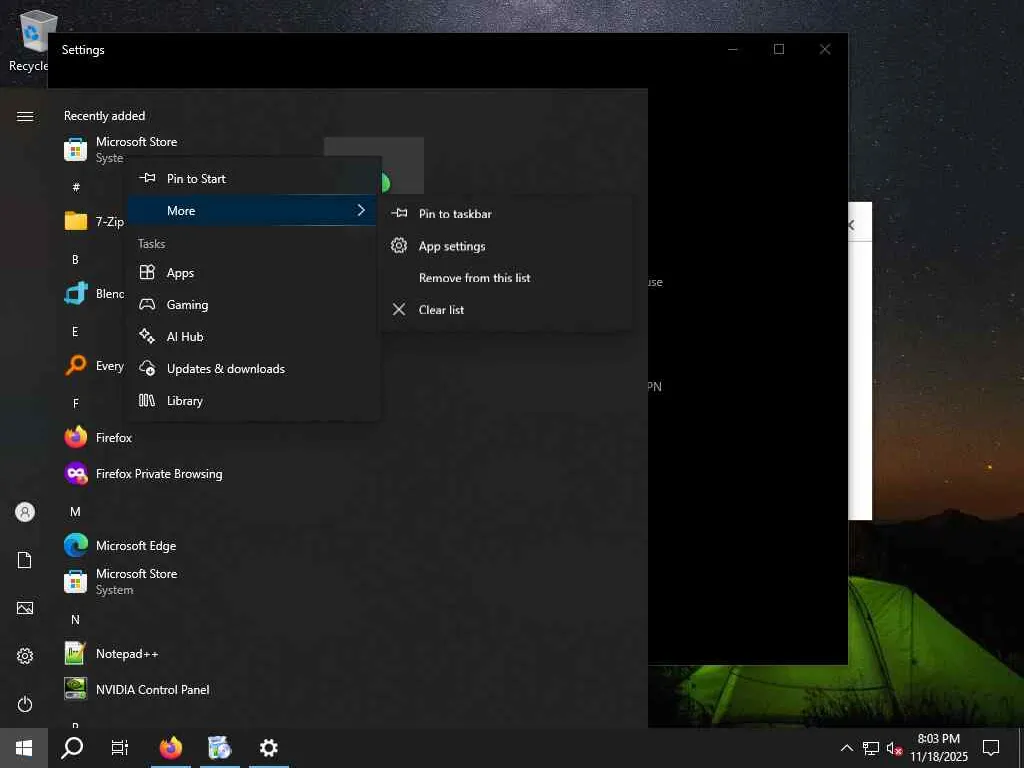Open AI Hub task

click(x=254, y=336)
